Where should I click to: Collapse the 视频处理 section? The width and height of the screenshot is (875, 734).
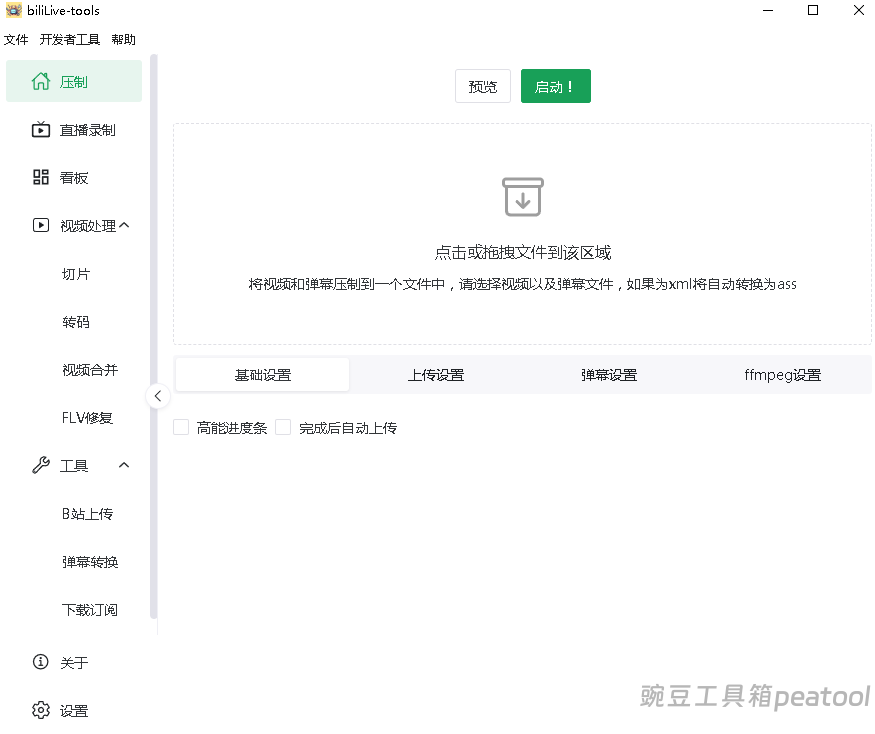tap(124, 225)
